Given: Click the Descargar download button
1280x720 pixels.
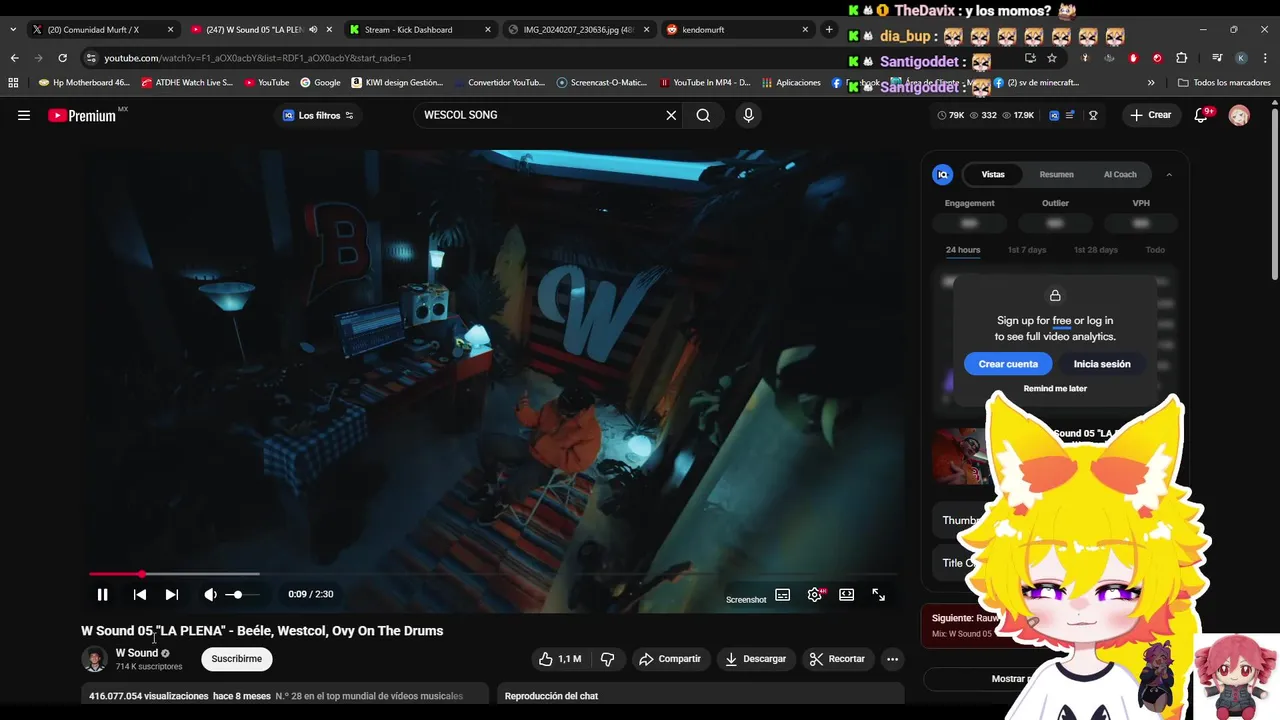Looking at the screenshot, I should [x=756, y=659].
